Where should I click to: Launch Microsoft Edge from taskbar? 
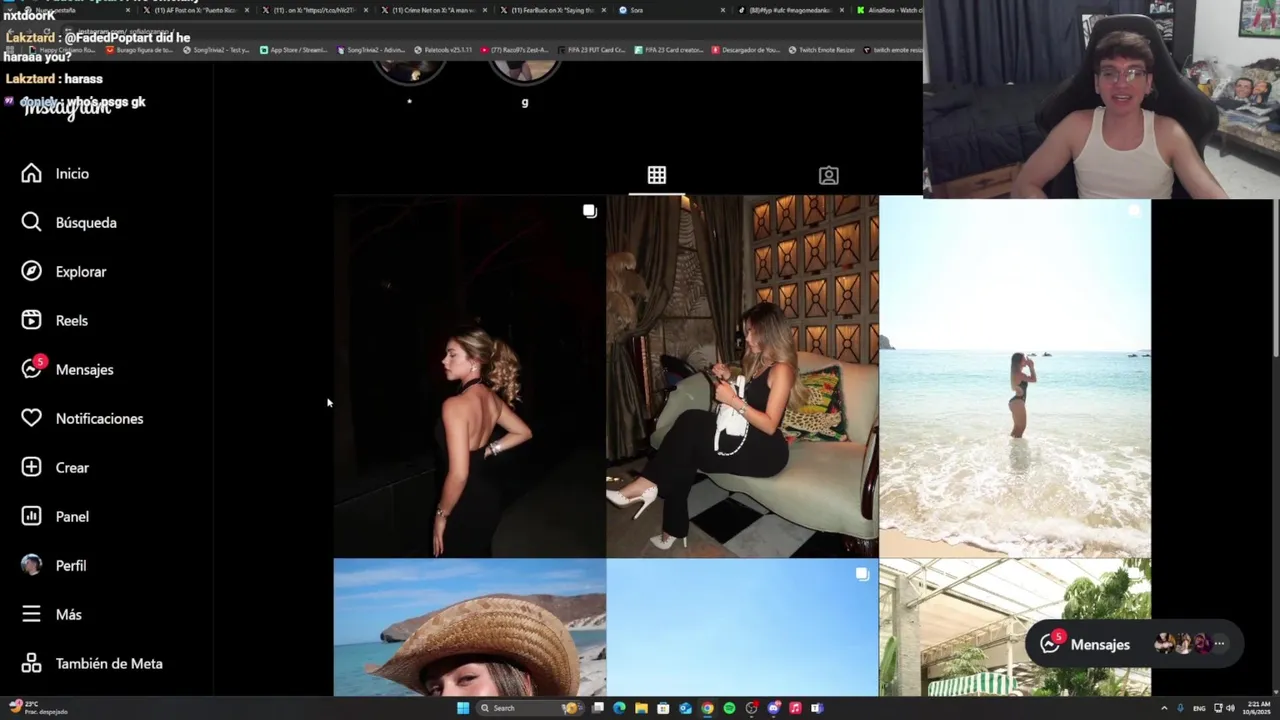[619, 708]
